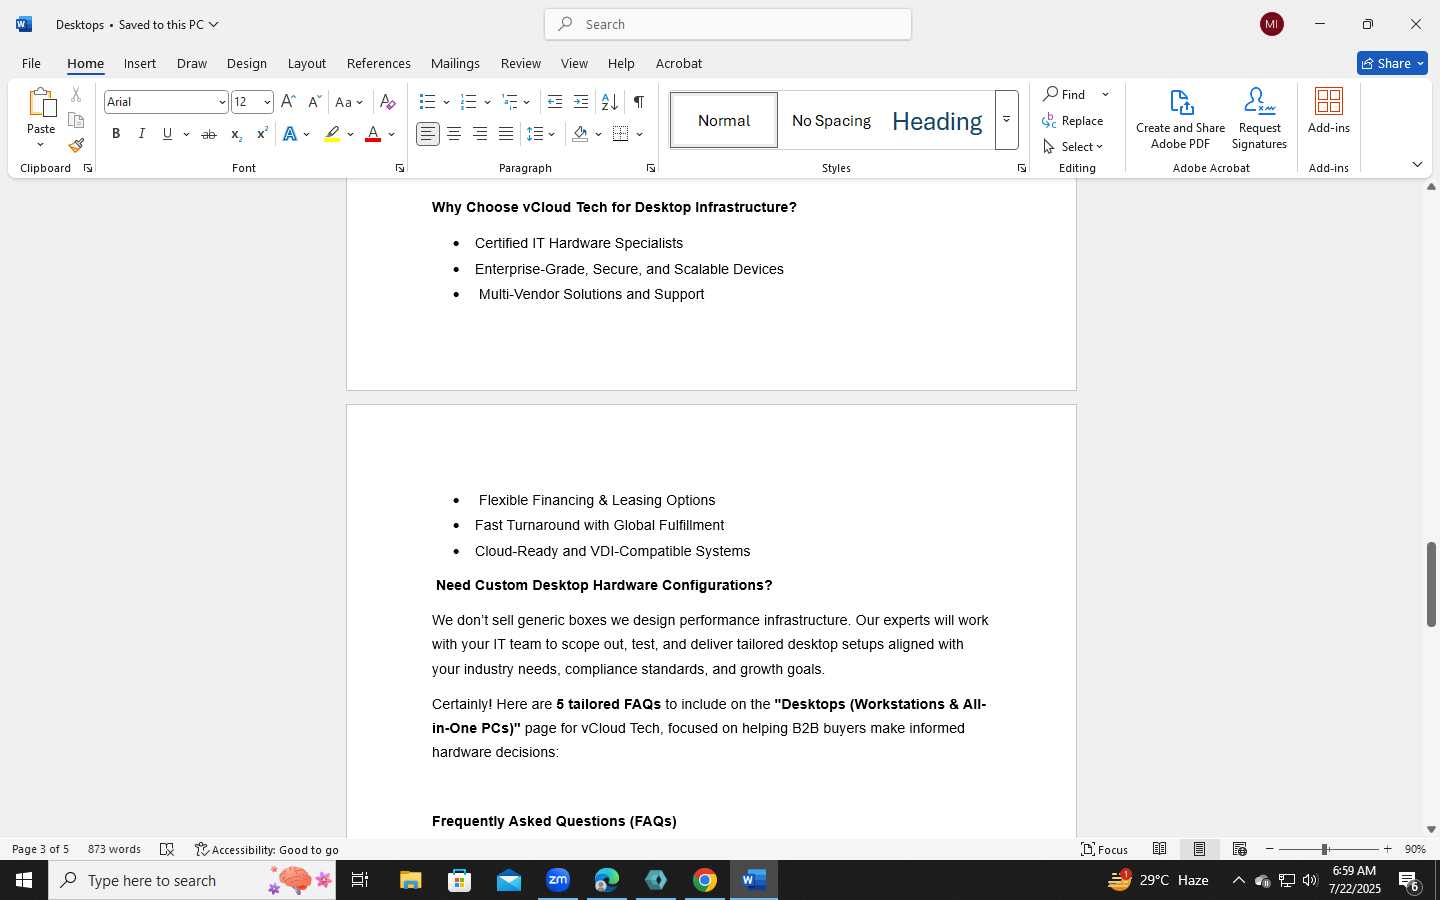
Task: Click the Paste clipboard icon
Action: (41, 103)
